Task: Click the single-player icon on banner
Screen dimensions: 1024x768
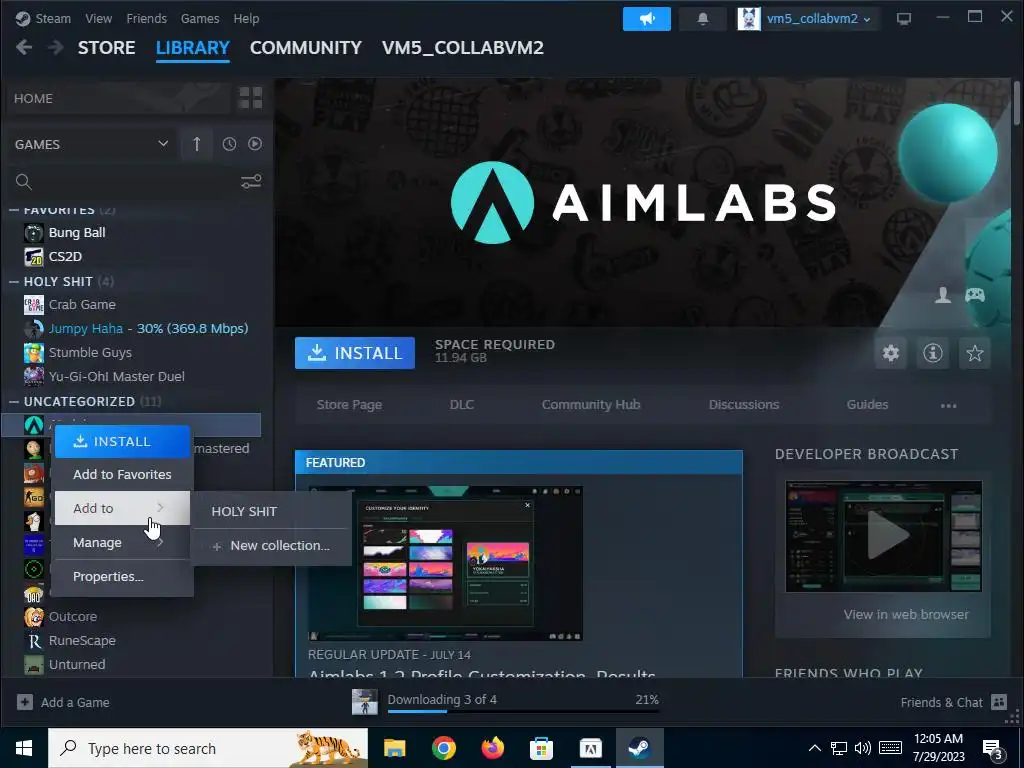Action: point(943,295)
